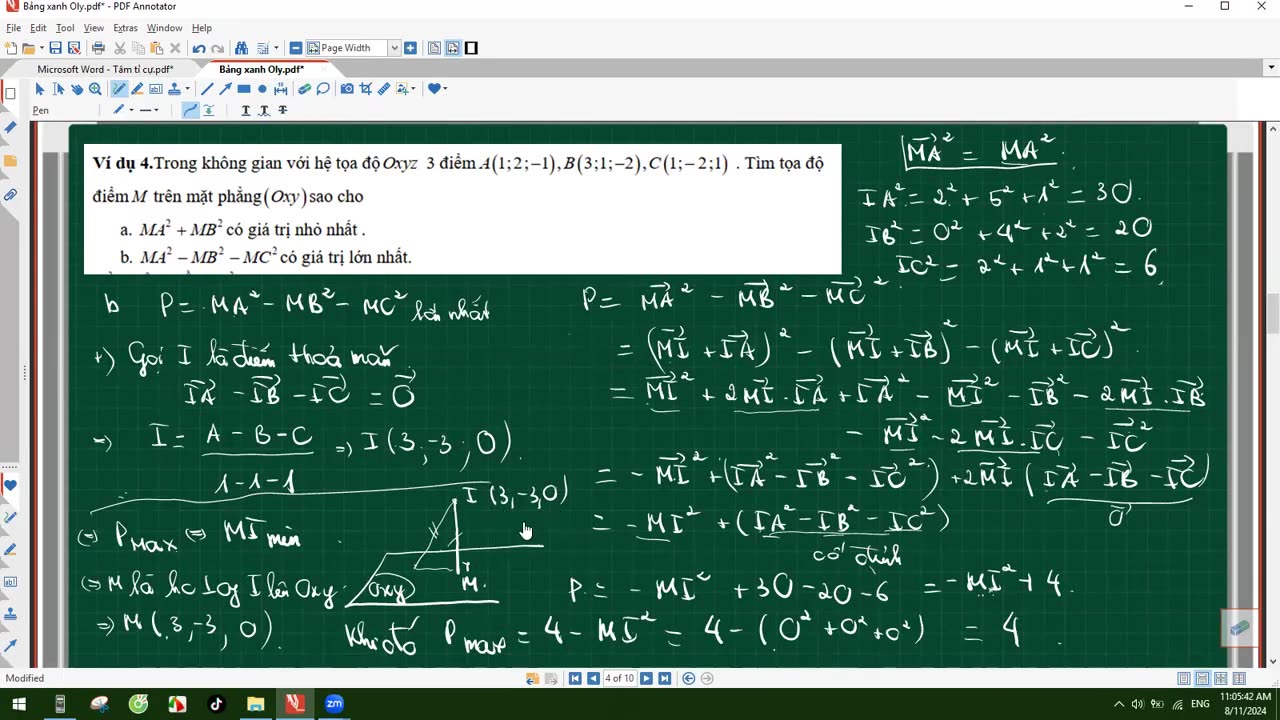Image resolution: width=1280 pixels, height=720 pixels.
Task: Choose the Pan hand tool
Action: tap(77, 89)
